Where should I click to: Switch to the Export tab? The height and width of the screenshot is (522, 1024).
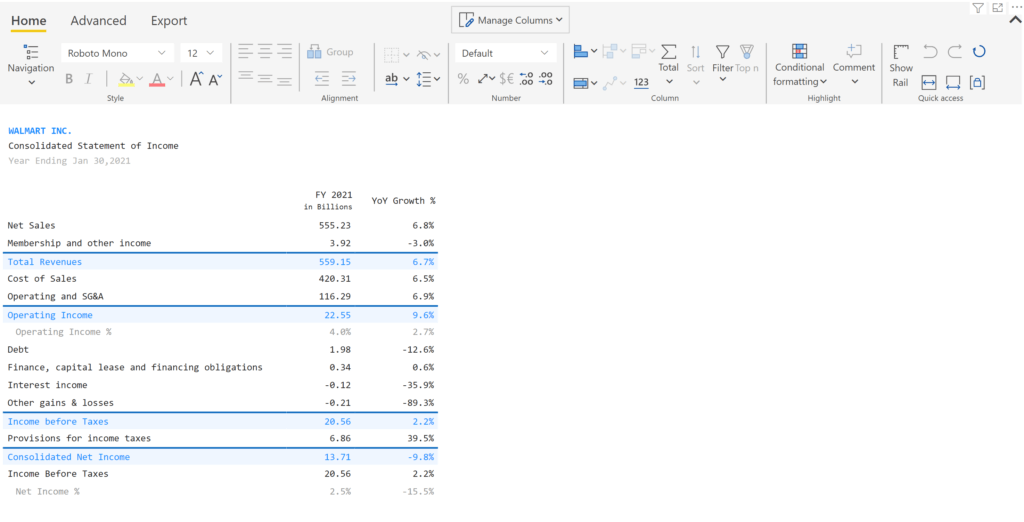(169, 21)
